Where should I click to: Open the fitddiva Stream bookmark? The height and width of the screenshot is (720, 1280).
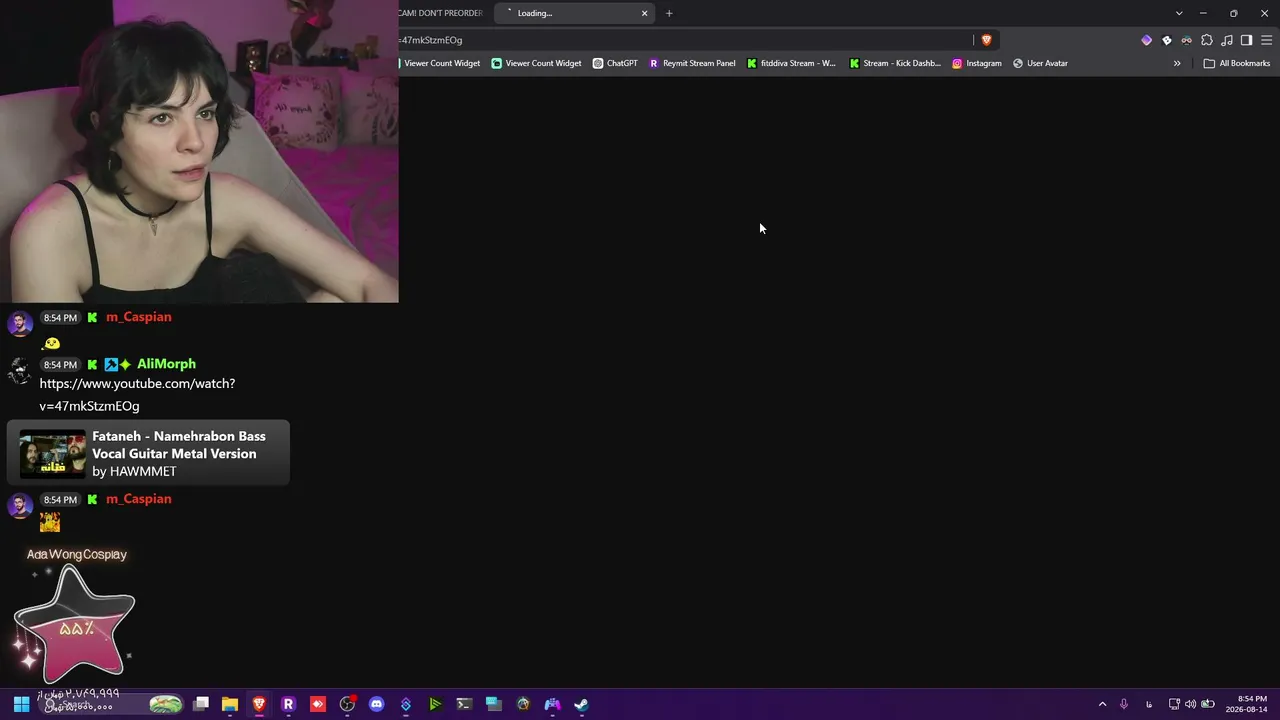[791, 63]
